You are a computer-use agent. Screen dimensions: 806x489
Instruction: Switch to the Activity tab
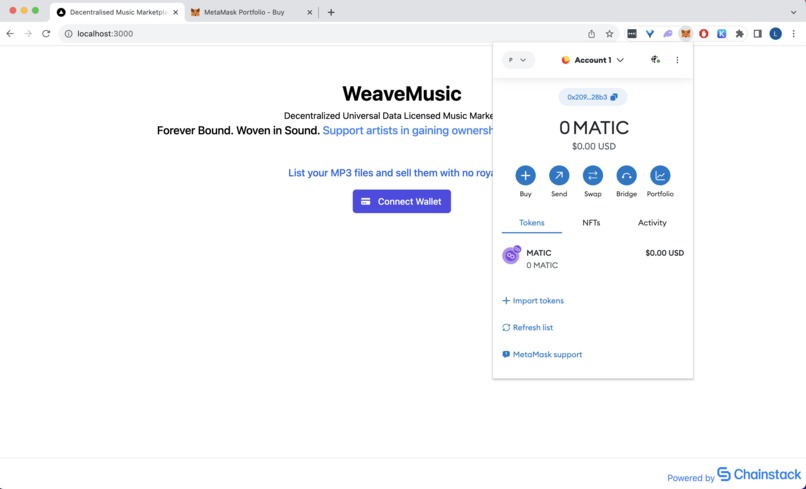tap(652, 223)
